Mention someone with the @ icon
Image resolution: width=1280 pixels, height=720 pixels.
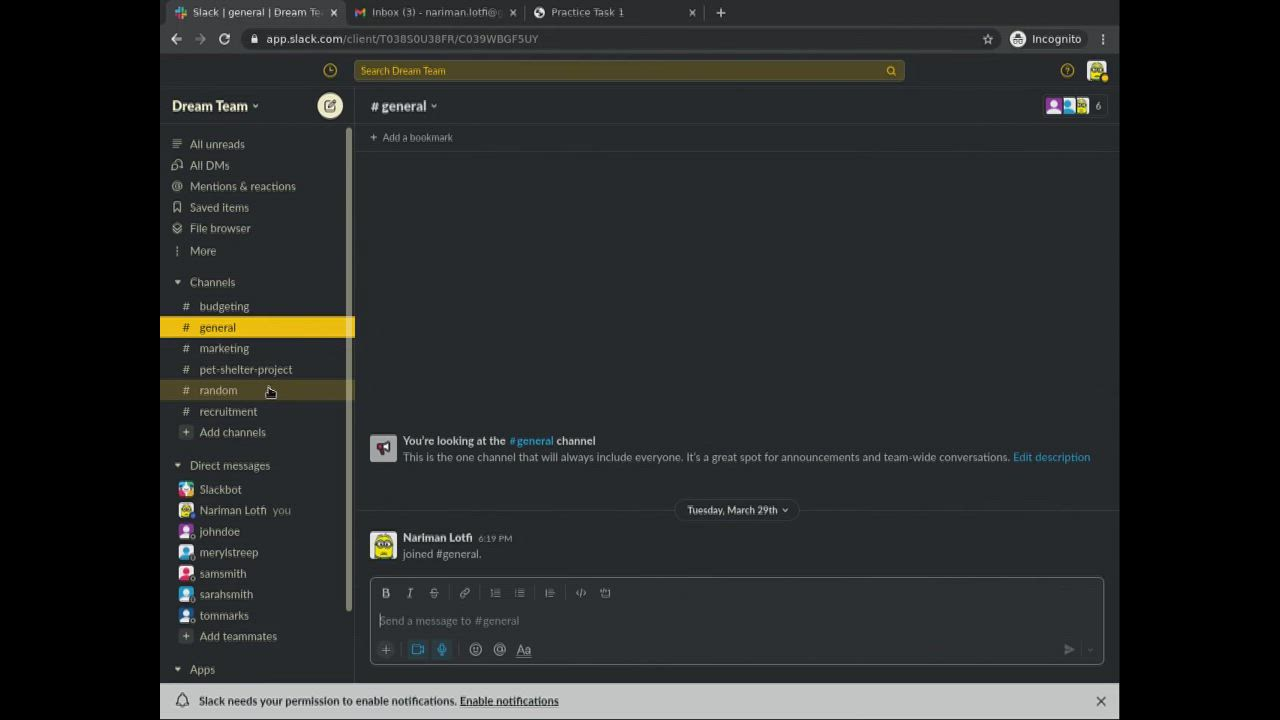point(500,650)
